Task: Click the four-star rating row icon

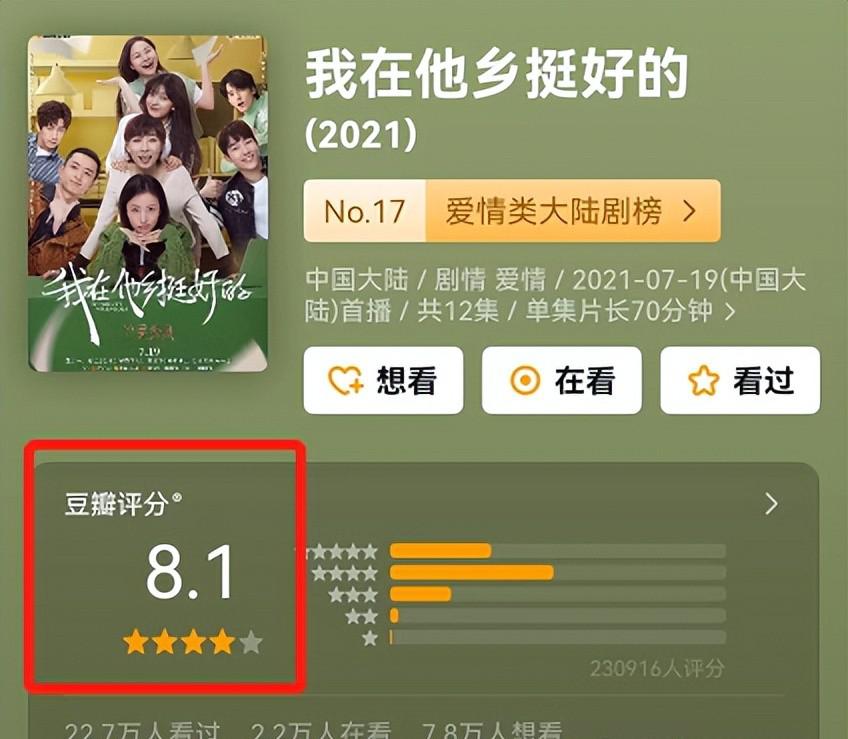Action: [345, 573]
